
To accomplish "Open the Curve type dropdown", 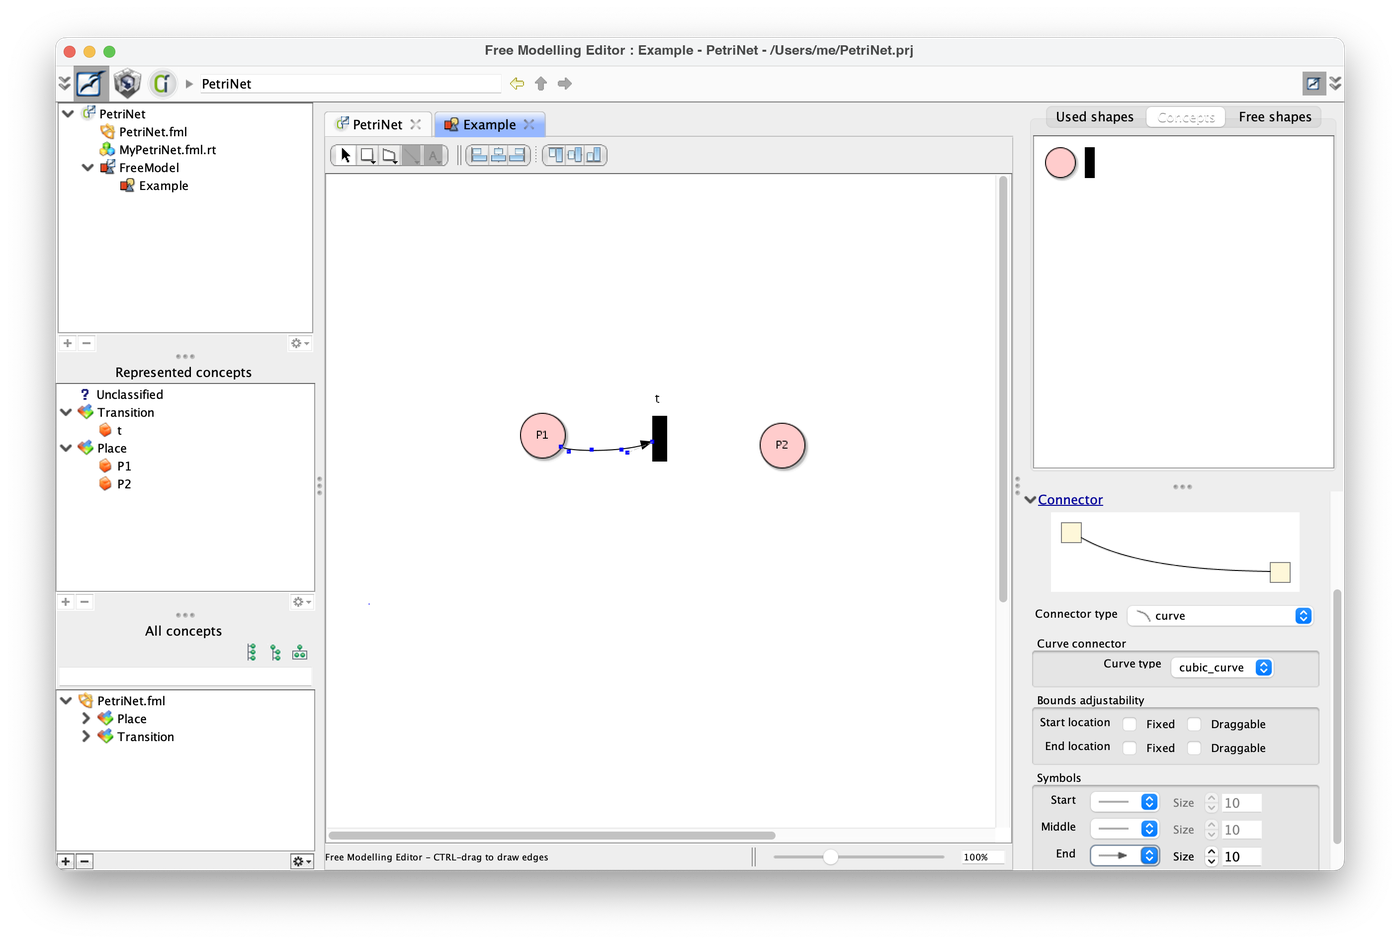I will tap(1222, 667).
